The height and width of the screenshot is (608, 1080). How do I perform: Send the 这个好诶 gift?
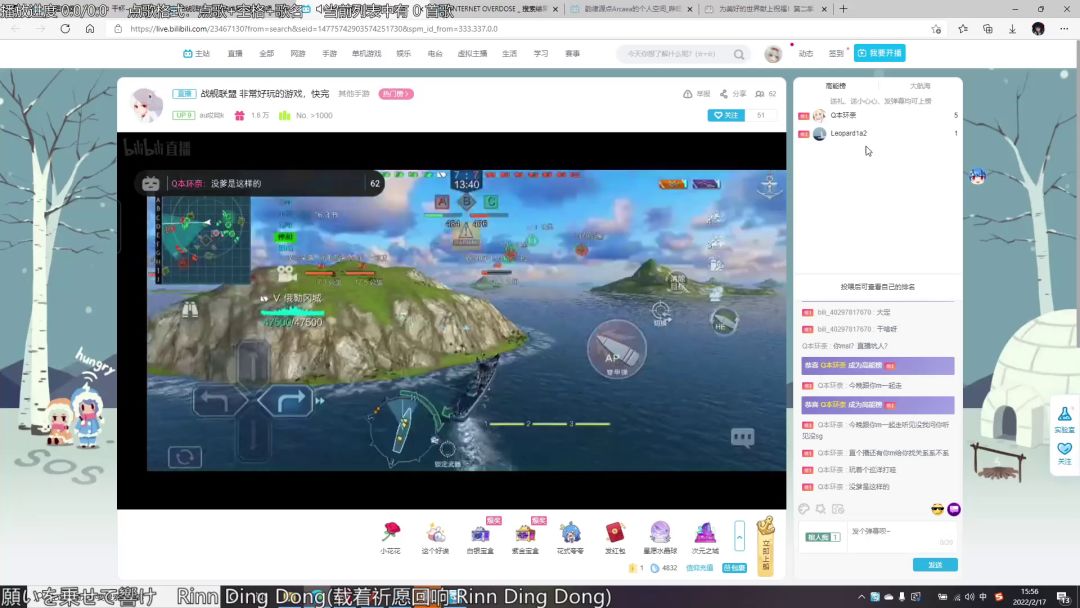pyautogui.click(x=435, y=538)
